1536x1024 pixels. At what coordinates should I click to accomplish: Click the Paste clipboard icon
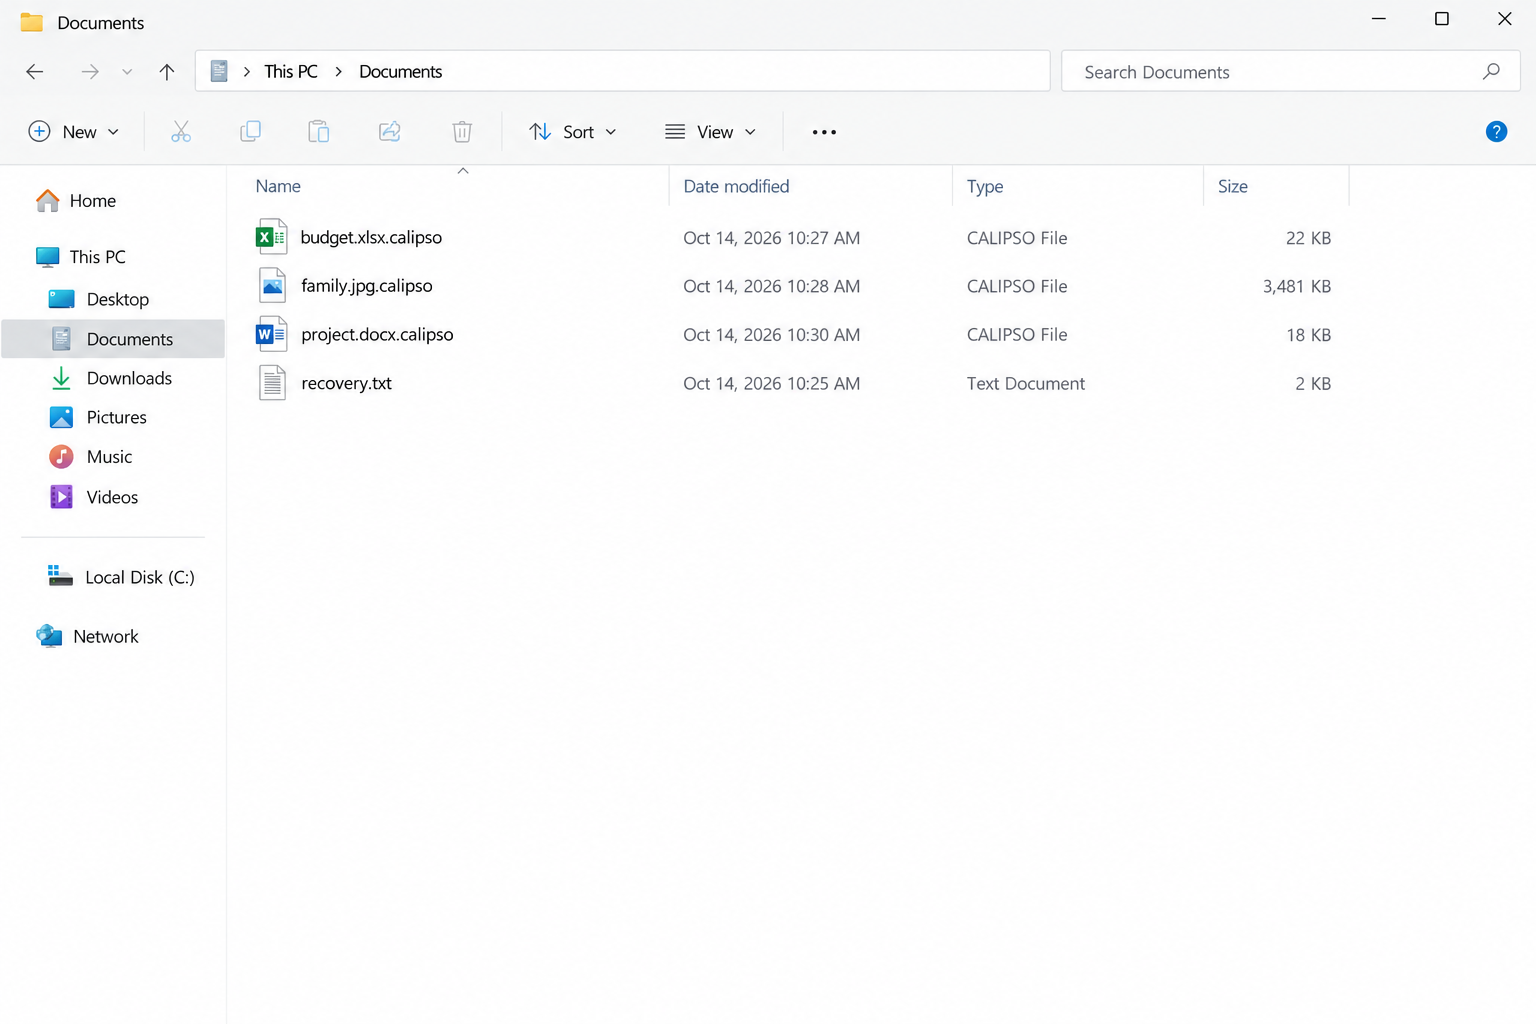pos(318,132)
